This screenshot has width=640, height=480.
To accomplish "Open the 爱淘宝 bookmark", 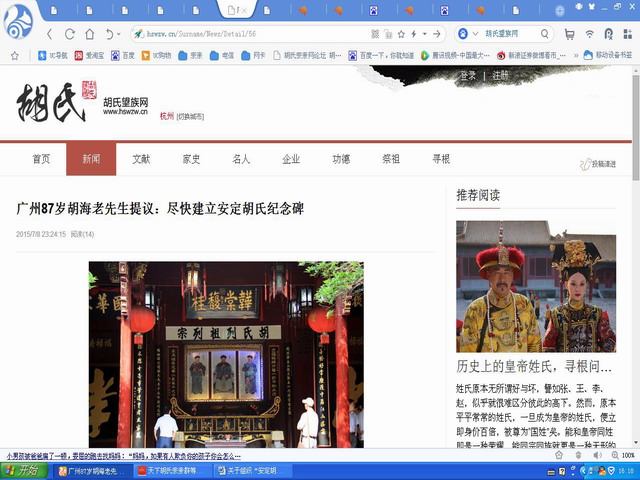I will click(x=89, y=56).
